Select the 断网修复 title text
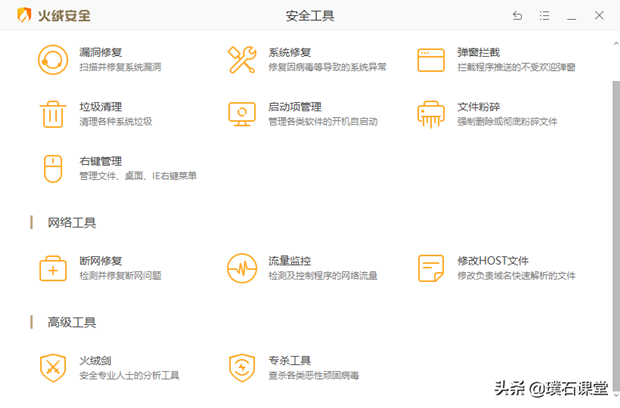 tap(100, 261)
